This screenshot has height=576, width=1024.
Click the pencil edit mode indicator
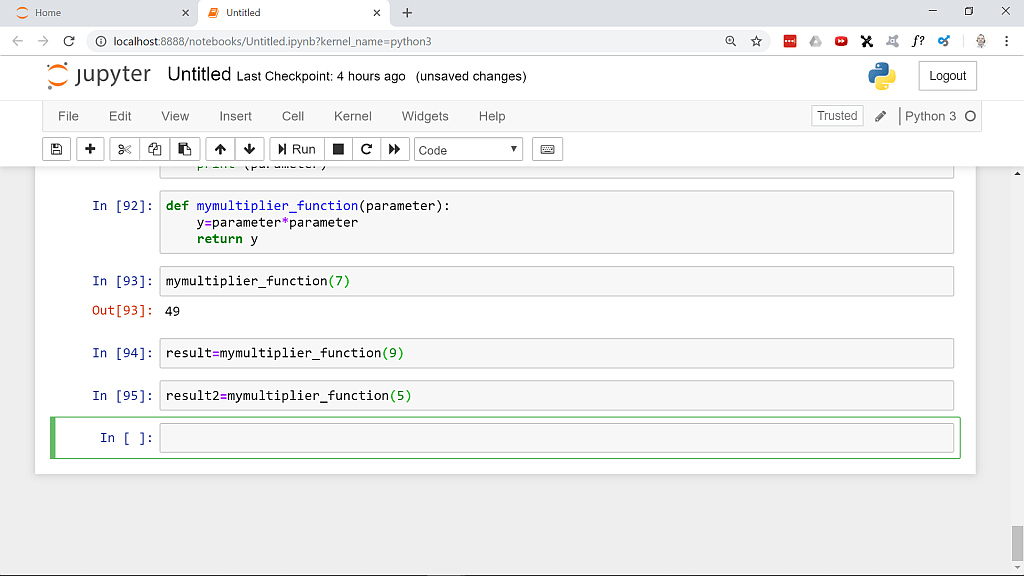[880, 116]
